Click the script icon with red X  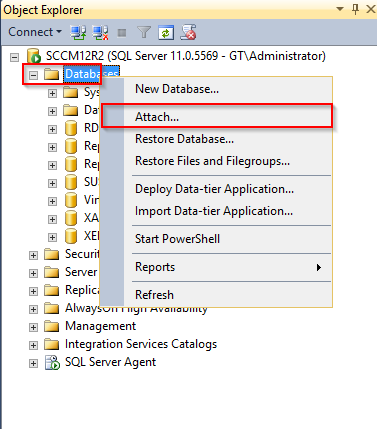click(188, 32)
